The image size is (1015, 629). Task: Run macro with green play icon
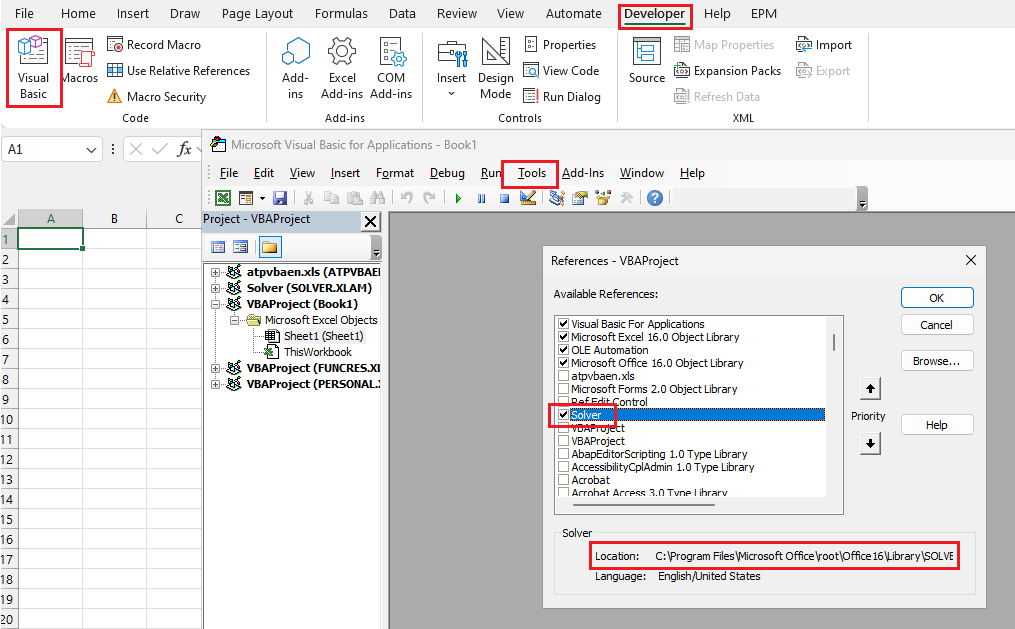(458, 199)
